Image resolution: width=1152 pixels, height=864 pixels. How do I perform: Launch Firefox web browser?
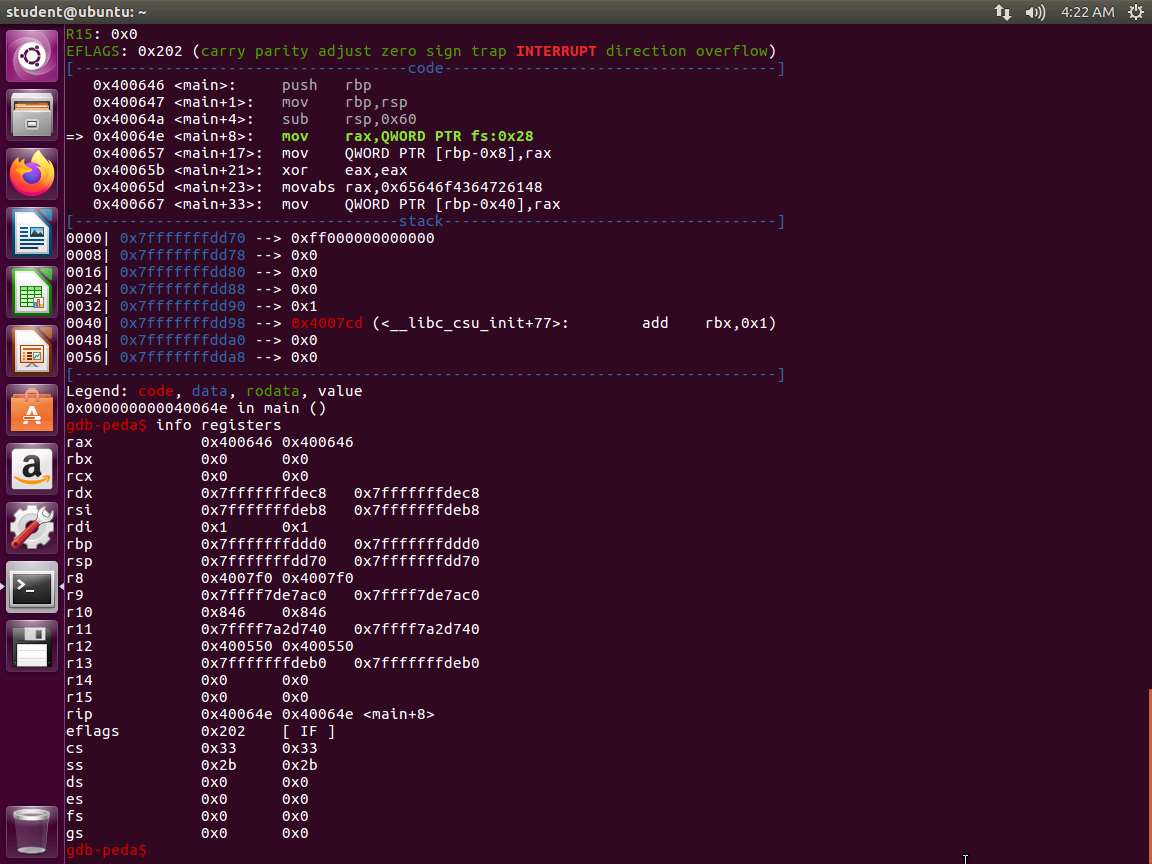pyautogui.click(x=32, y=175)
